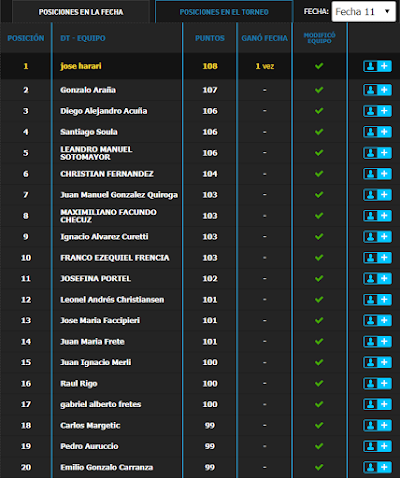Screen dimensions: 400x478
Task: Open Leonel Andrés Christiansen's team
Action: point(112,300)
